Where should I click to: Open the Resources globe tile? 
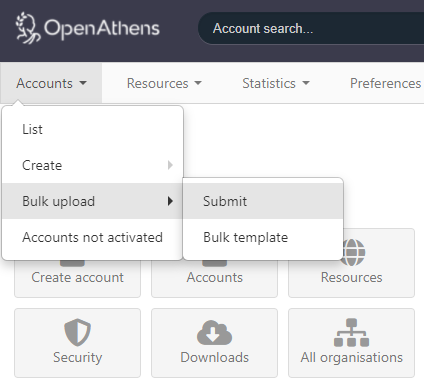[x=351, y=263]
